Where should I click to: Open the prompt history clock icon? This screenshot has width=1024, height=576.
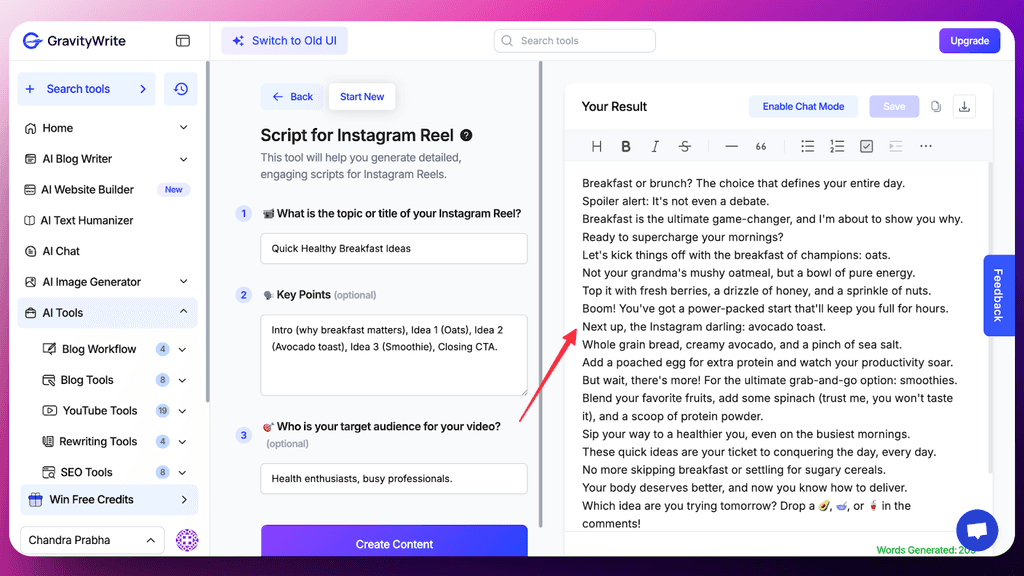coord(180,89)
